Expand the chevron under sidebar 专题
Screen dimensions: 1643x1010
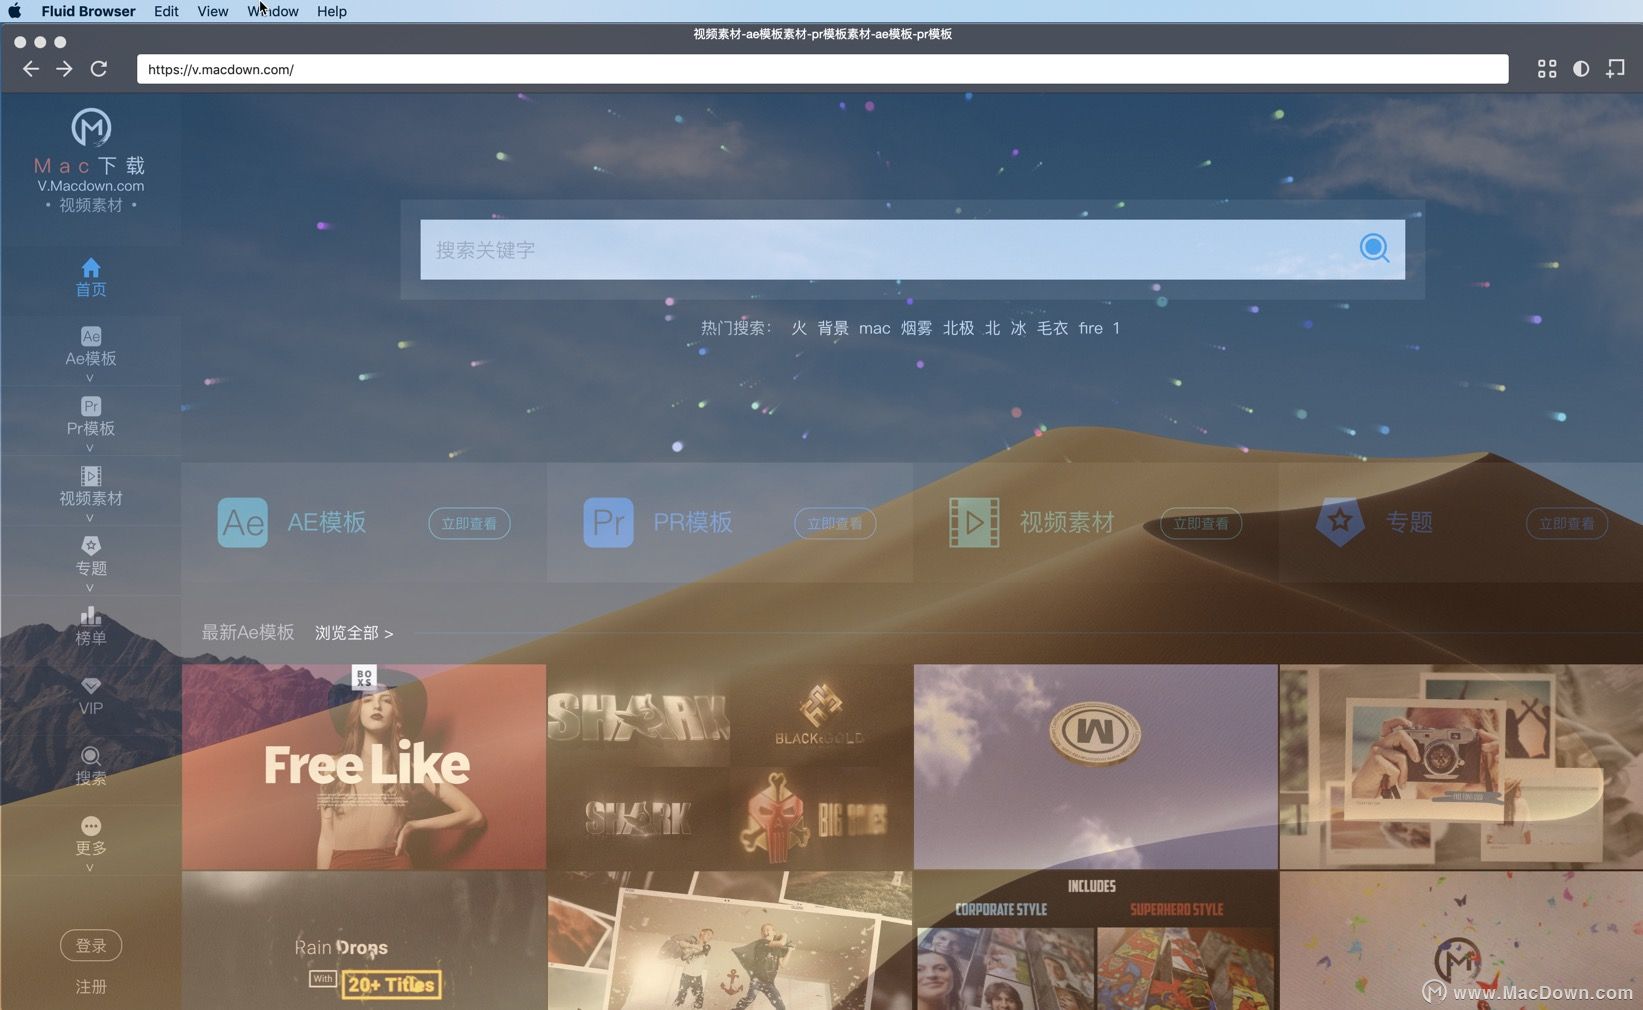[90, 589]
